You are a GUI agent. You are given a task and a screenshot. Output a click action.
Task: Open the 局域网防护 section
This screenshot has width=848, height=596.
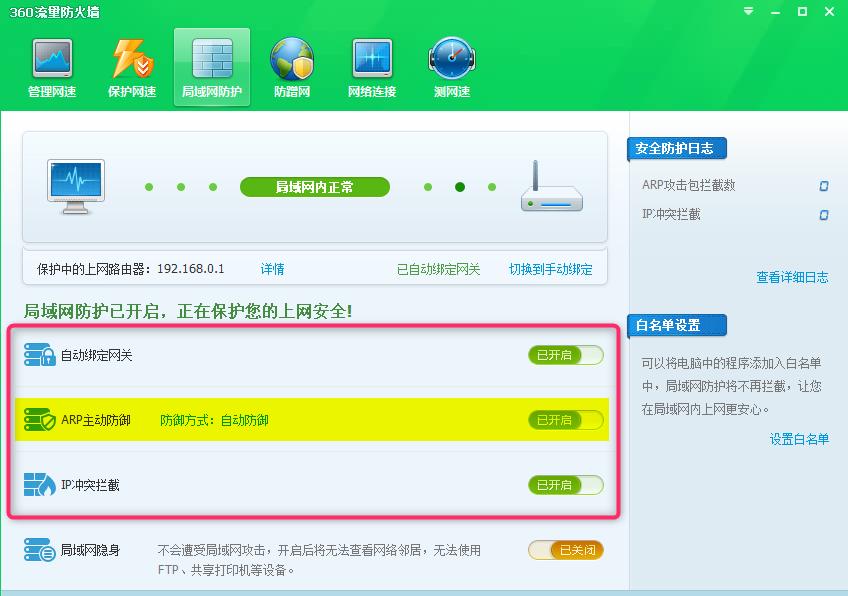click(x=211, y=66)
